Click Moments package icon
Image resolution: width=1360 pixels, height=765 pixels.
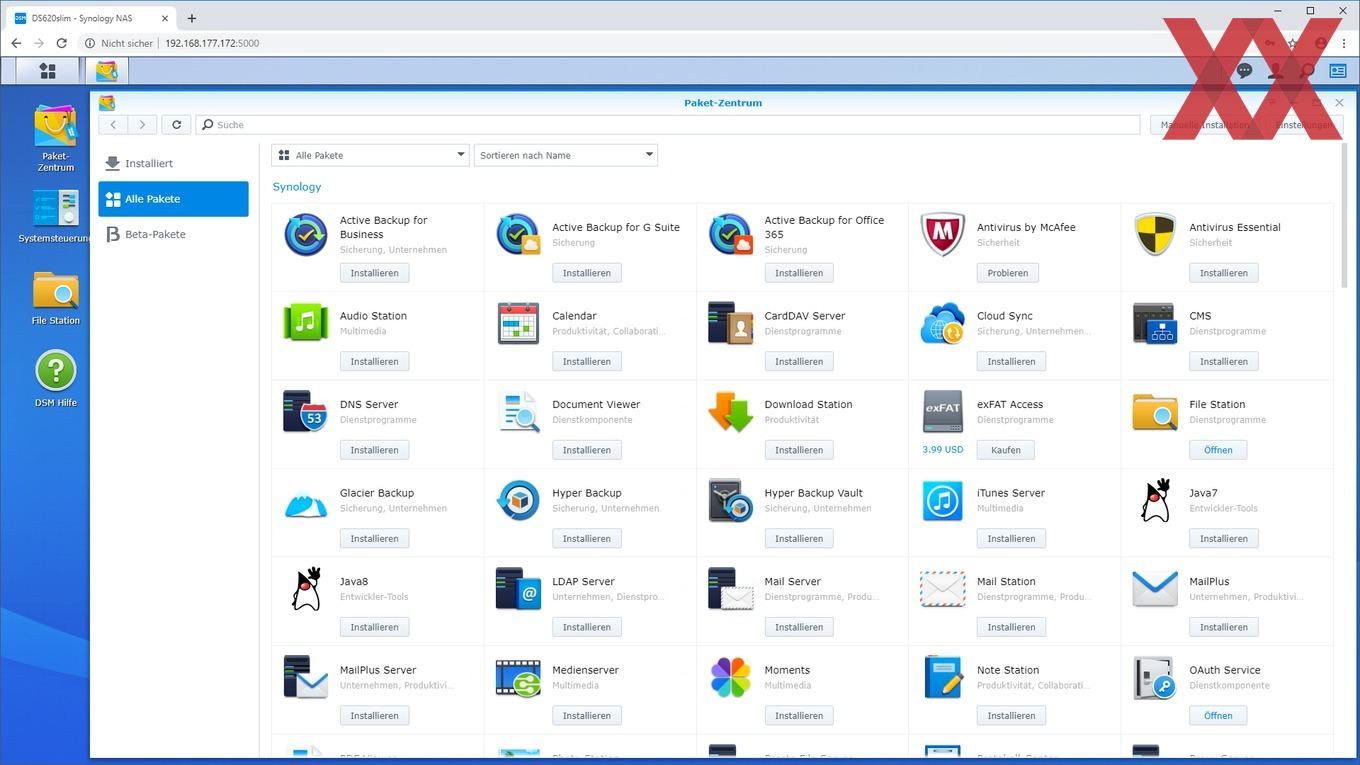[x=730, y=678]
